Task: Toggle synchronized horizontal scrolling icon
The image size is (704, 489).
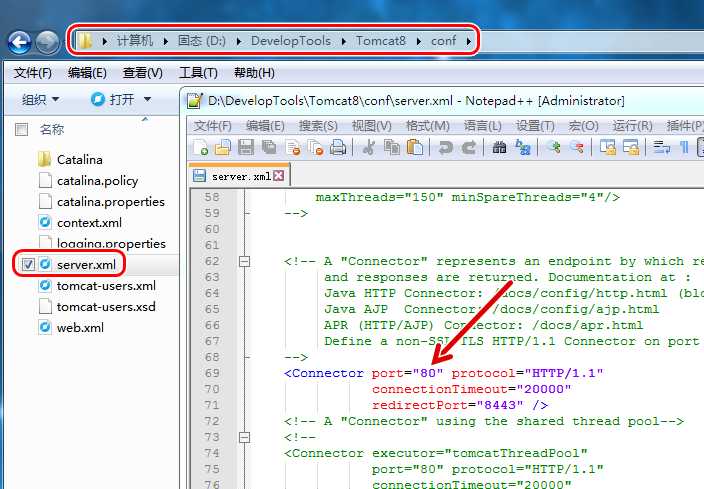Action: pyautogui.click(x=631, y=147)
